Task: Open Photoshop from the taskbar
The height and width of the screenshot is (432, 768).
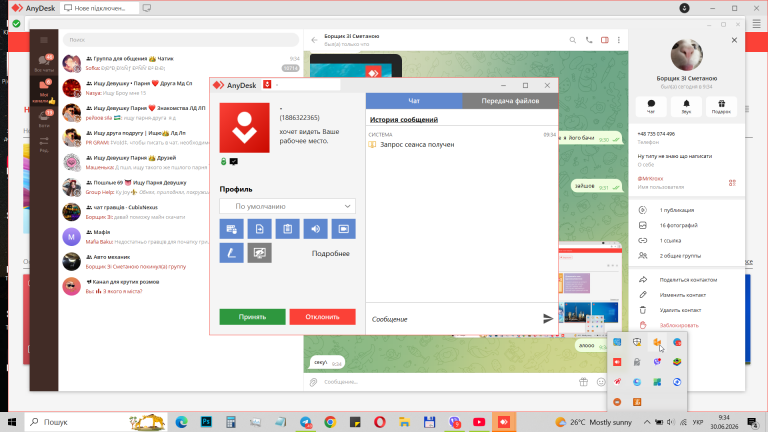Action: coord(206,422)
